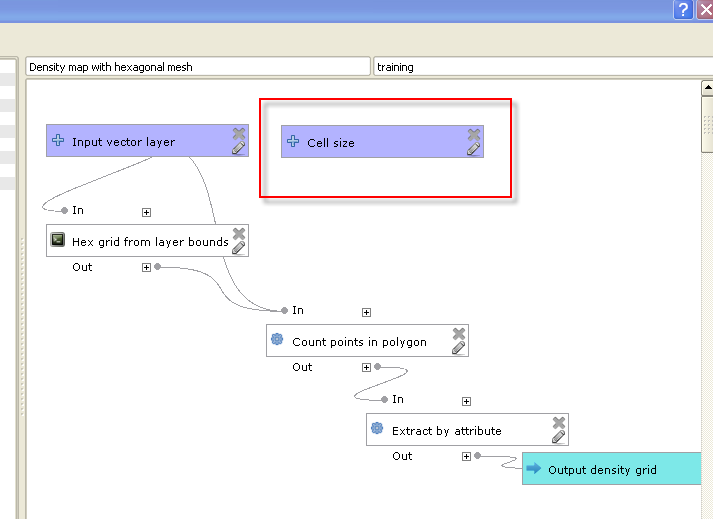Click Extract by attribute 'Out' label
The width and height of the screenshot is (713, 519).
click(402, 456)
